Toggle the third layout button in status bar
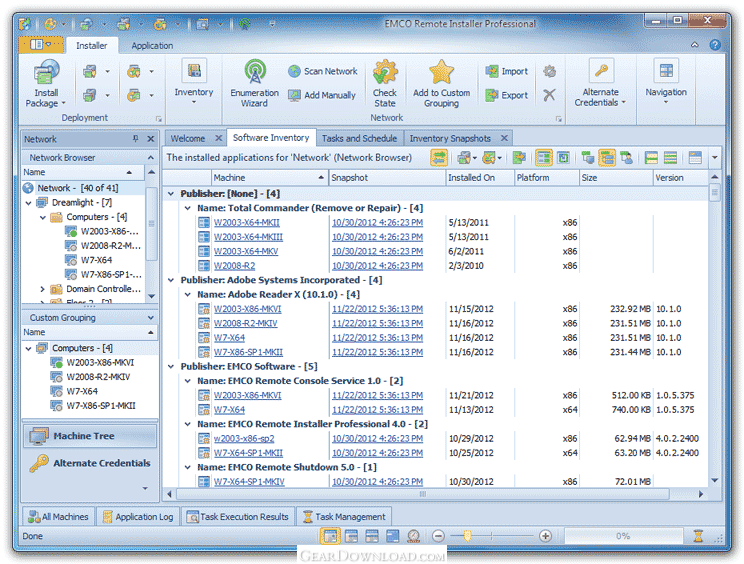 coord(372,536)
